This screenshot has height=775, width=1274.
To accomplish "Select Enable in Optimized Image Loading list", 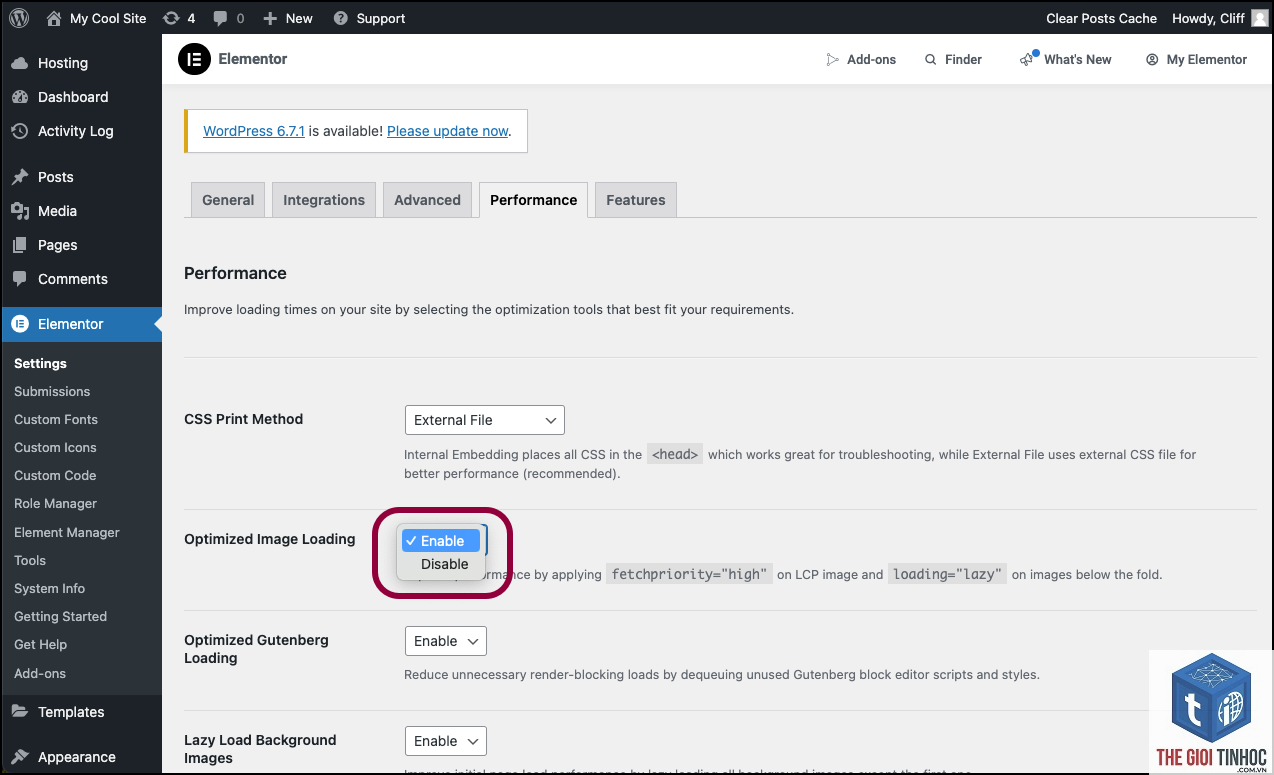I will [x=441, y=541].
